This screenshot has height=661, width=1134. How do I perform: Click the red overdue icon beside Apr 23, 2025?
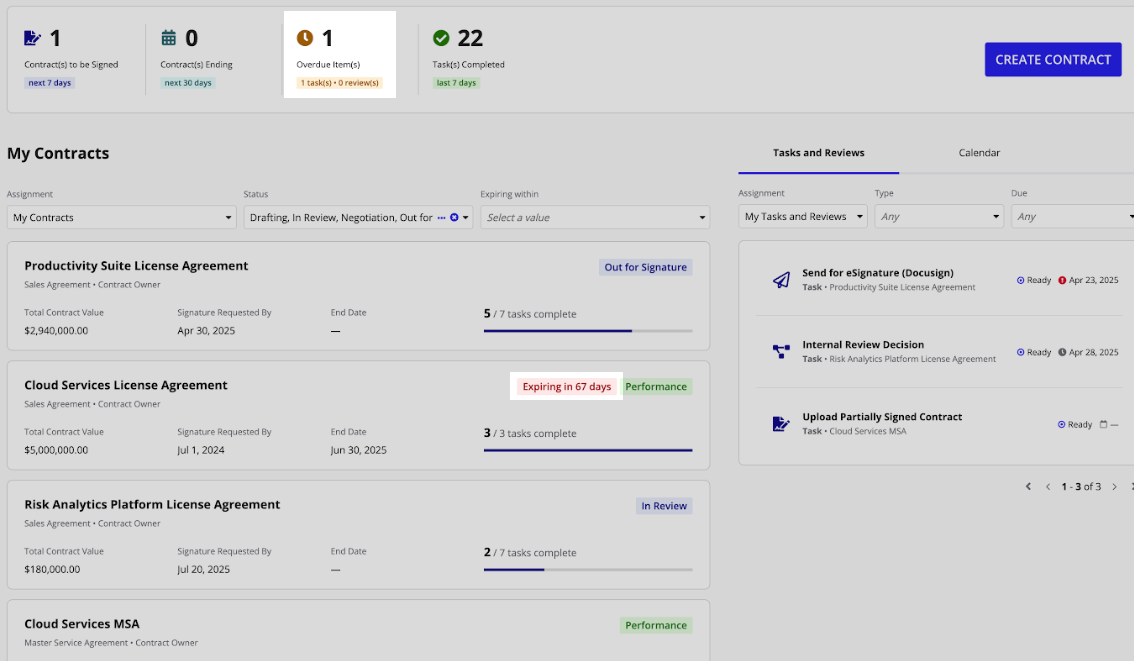pyautogui.click(x=1062, y=280)
